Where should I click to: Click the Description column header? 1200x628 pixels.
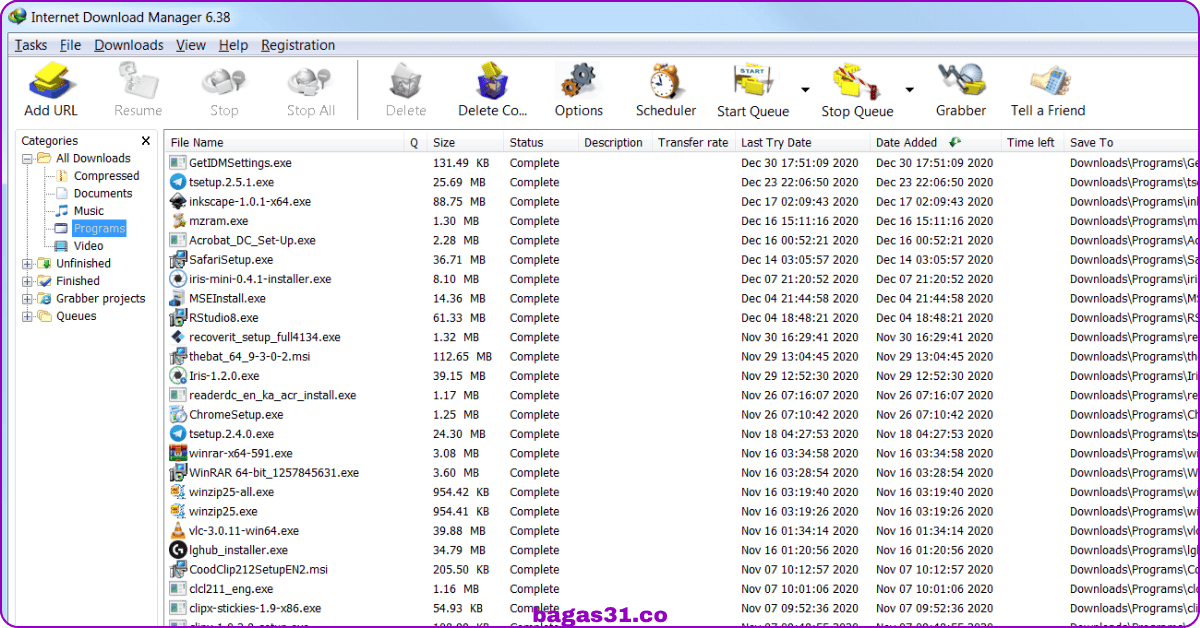coord(614,143)
